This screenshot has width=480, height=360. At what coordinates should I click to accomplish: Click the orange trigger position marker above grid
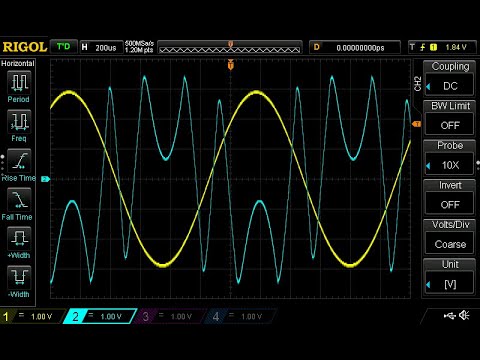[230, 64]
